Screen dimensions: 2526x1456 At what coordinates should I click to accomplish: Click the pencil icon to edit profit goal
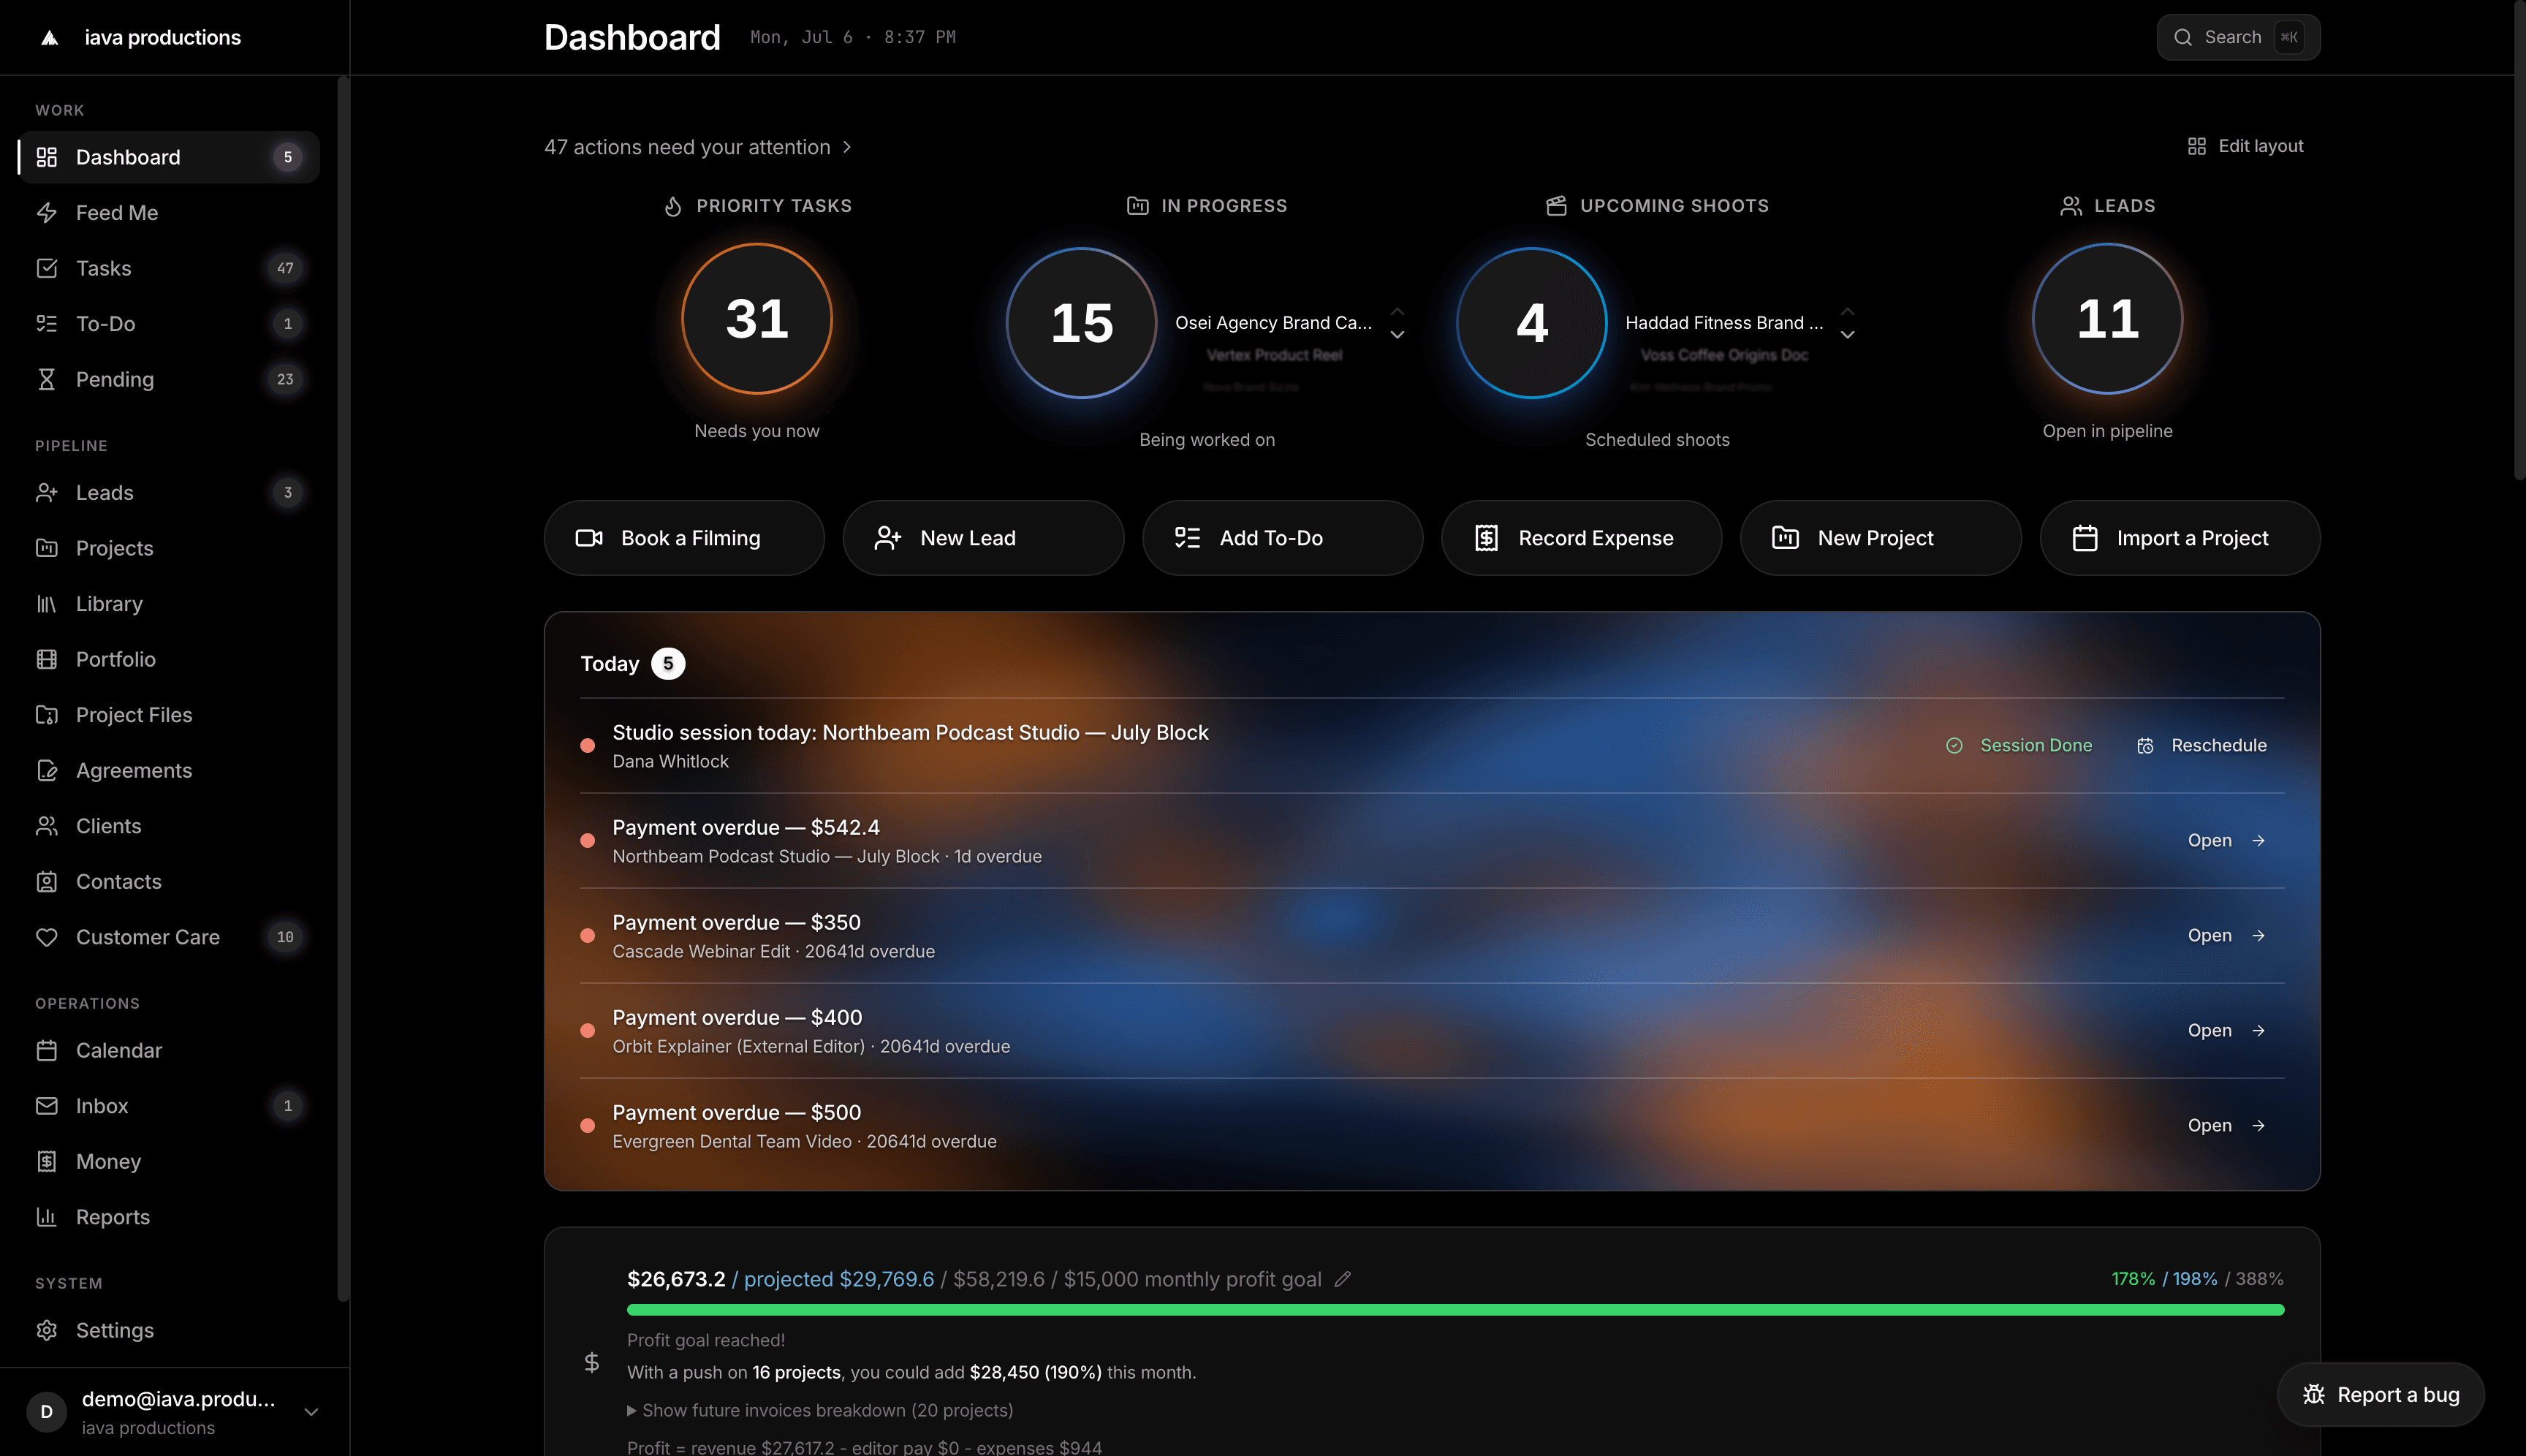1343,1279
